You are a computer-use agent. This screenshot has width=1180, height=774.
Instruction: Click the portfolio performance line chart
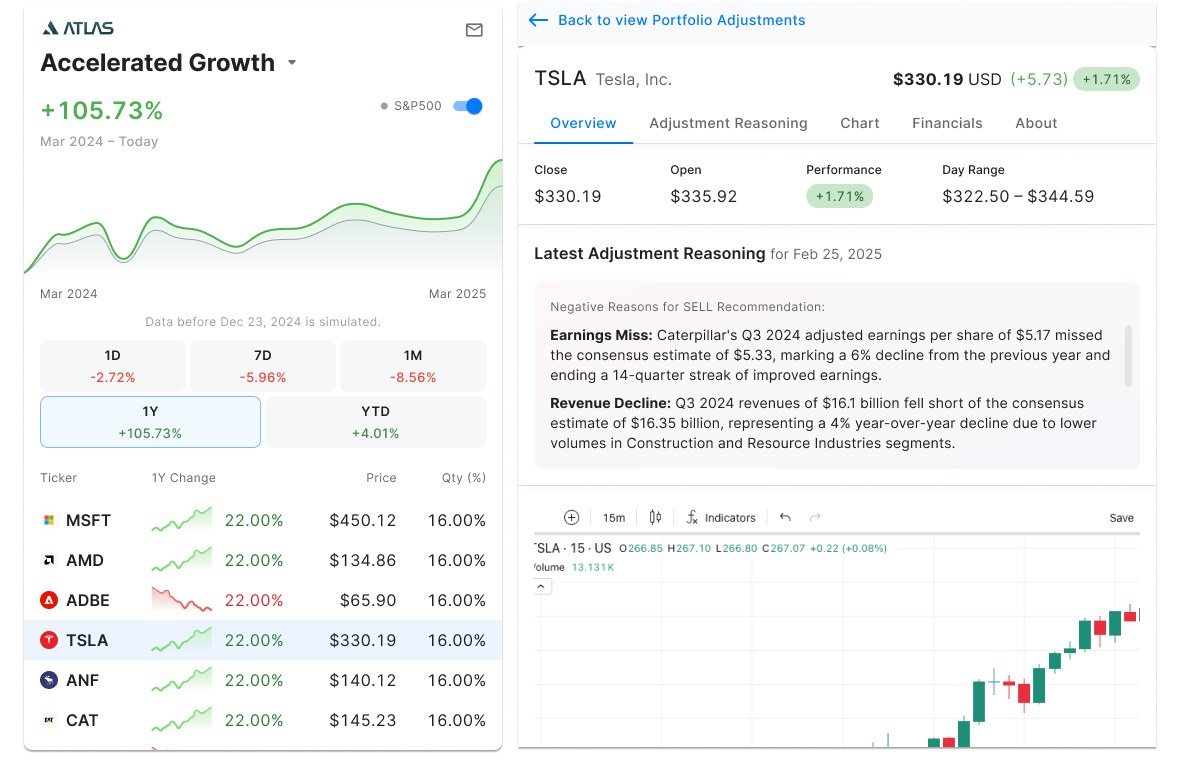coord(263,218)
